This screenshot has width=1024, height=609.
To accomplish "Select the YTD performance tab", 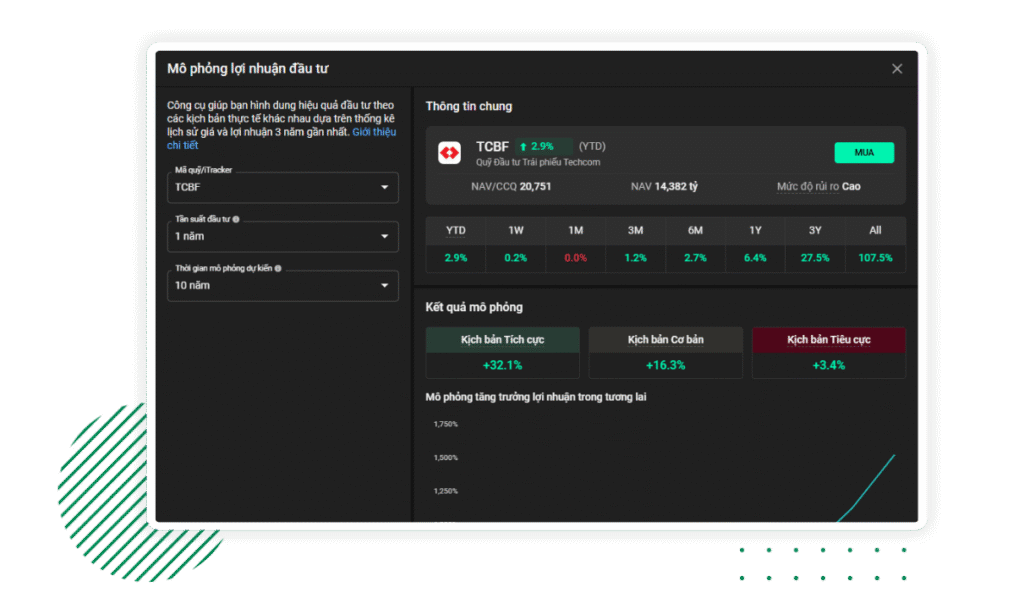I will pyautogui.click(x=455, y=230).
